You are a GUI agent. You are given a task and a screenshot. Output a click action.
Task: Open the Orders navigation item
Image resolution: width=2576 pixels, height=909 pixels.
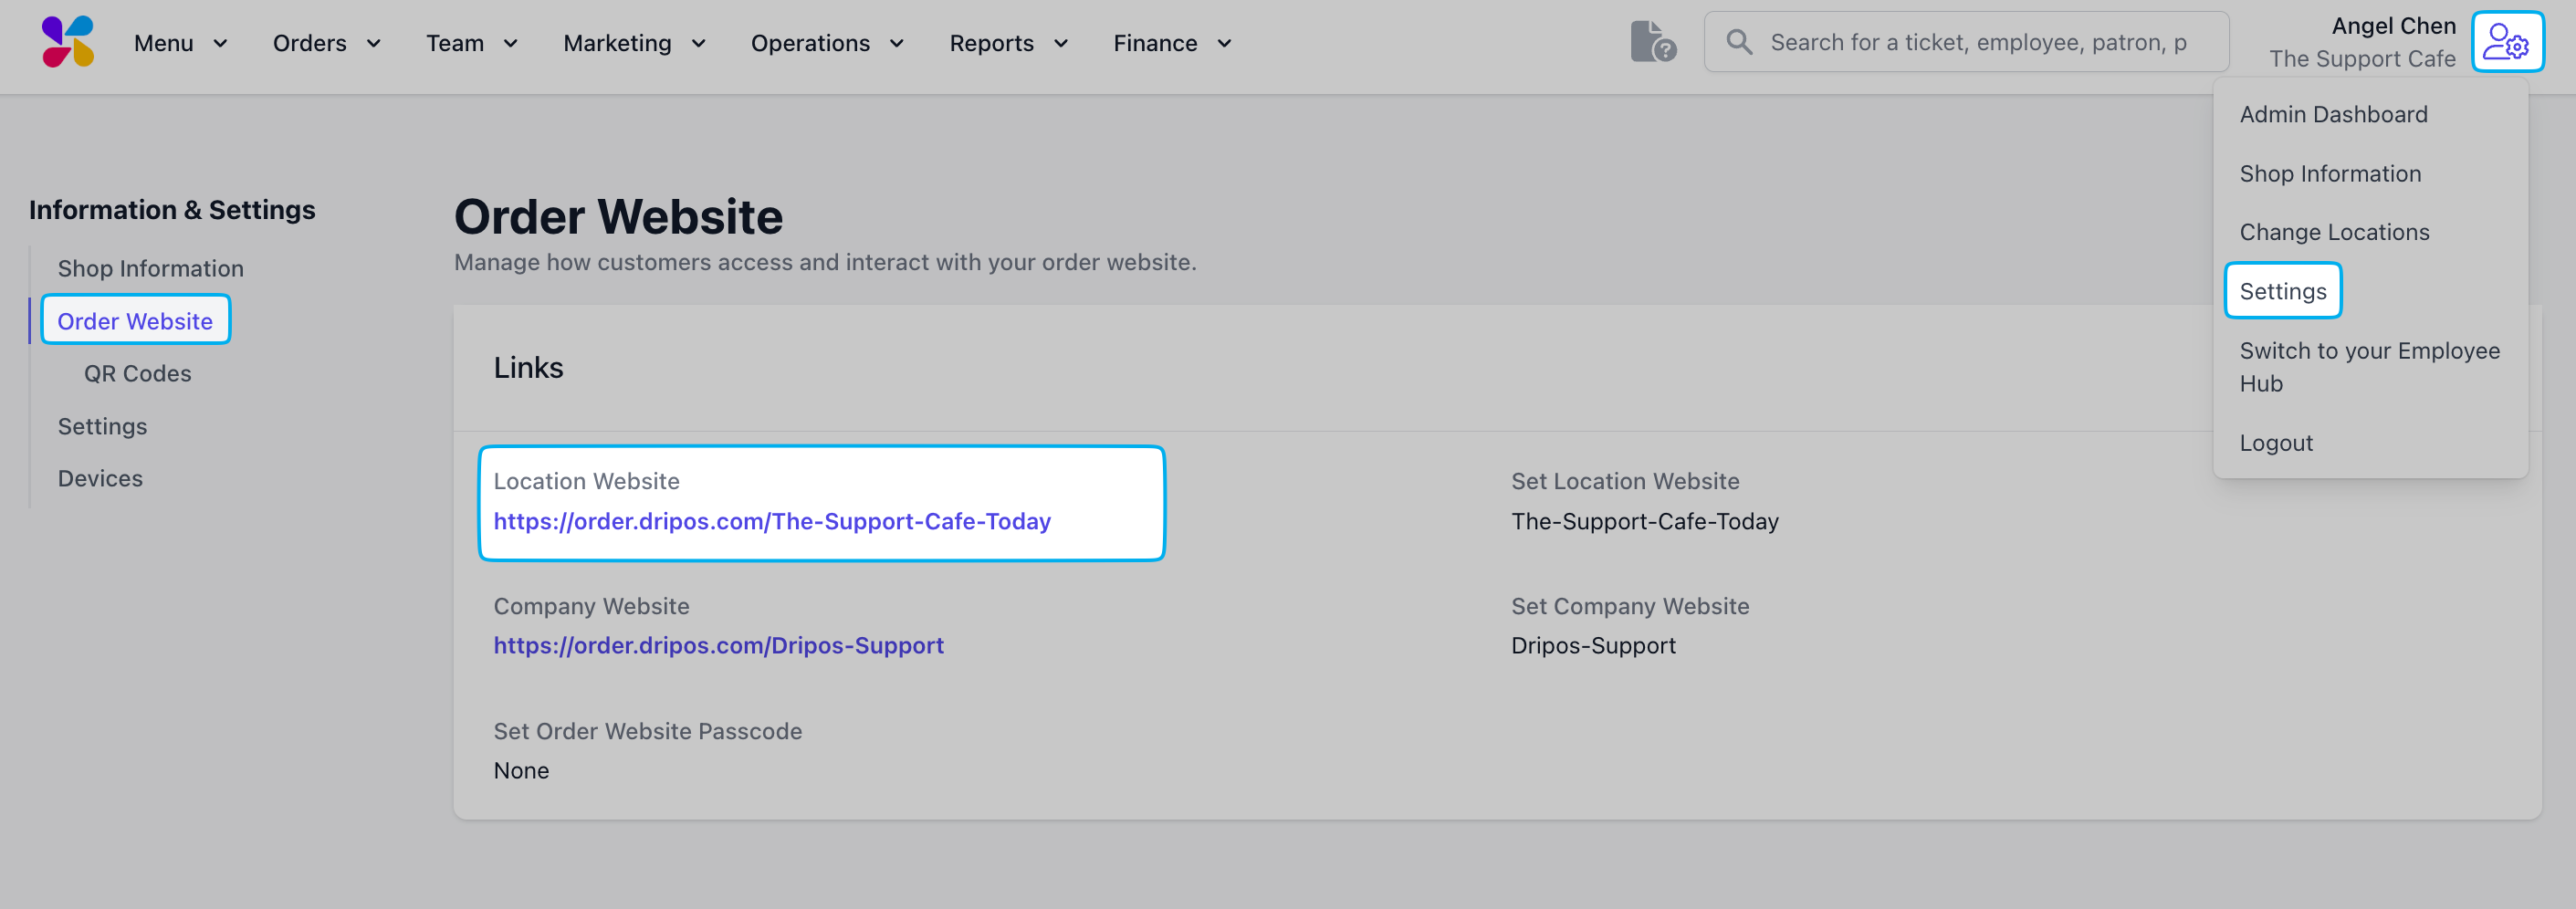pyautogui.click(x=310, y=43)
